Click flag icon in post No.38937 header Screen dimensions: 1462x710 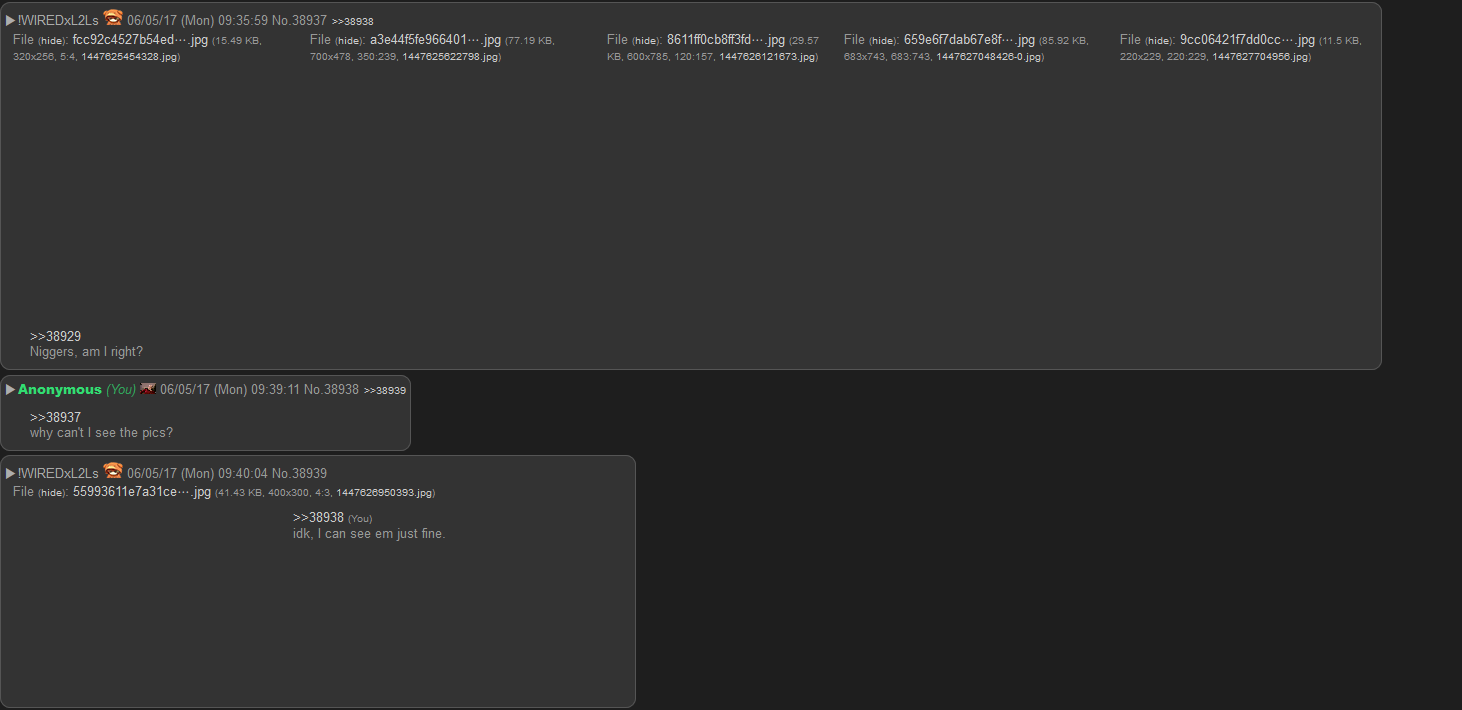point(113,18)
